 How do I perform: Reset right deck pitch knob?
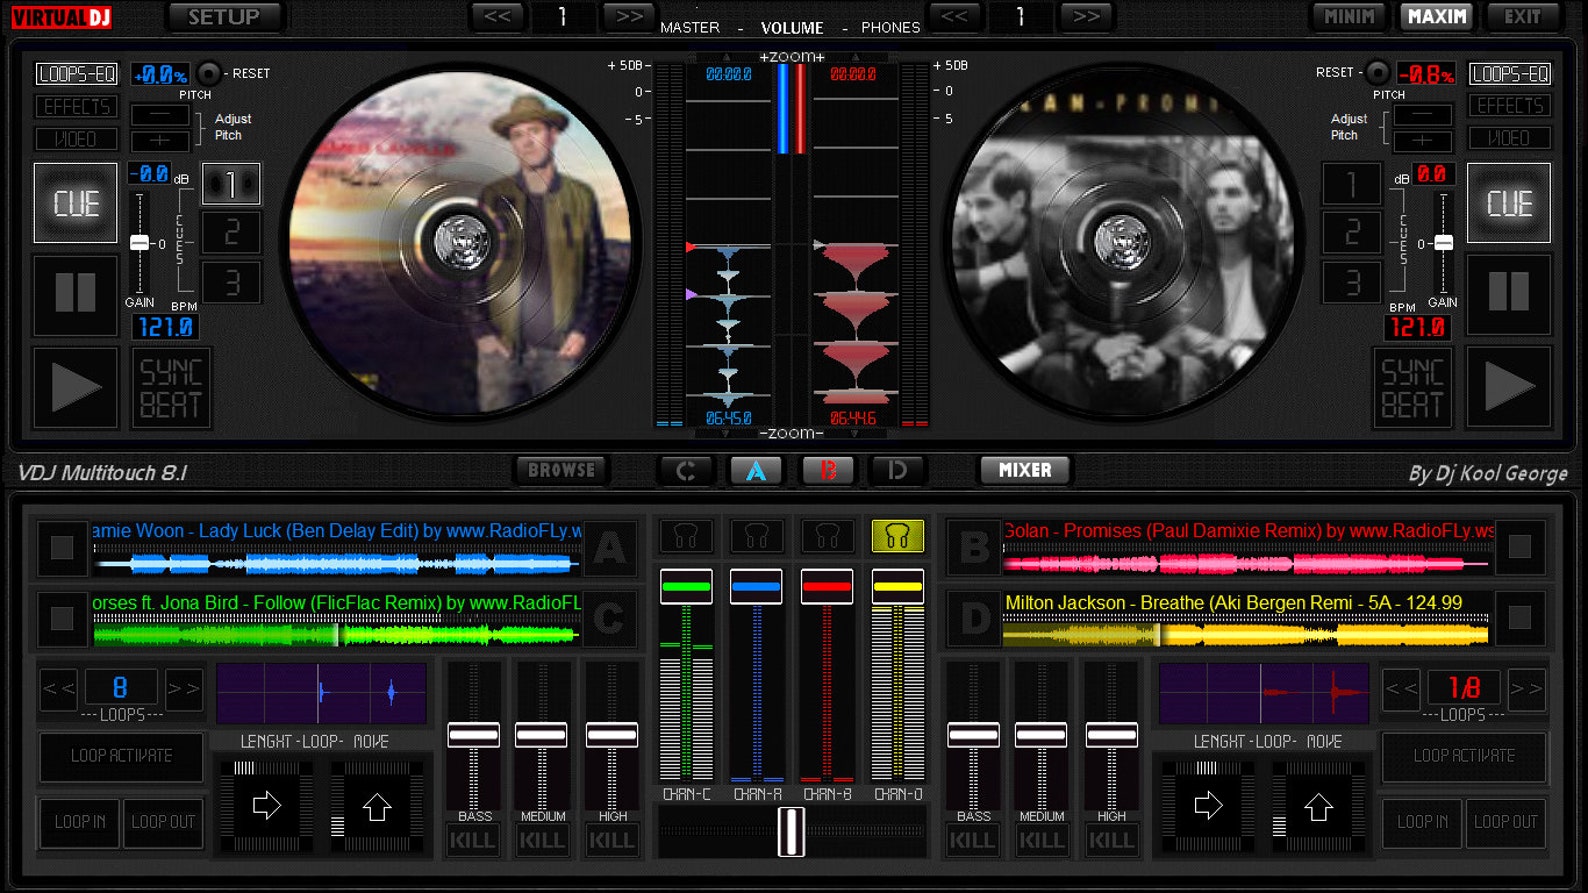1377,72
